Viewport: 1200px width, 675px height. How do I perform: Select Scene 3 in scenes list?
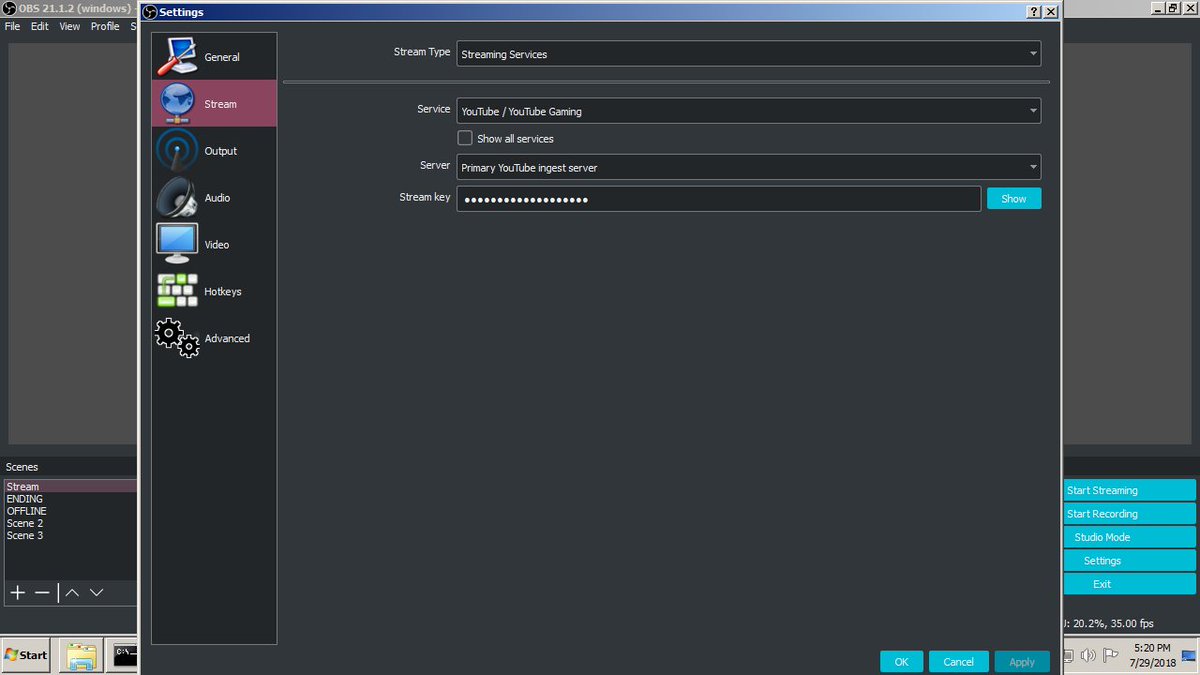(69, 535)
